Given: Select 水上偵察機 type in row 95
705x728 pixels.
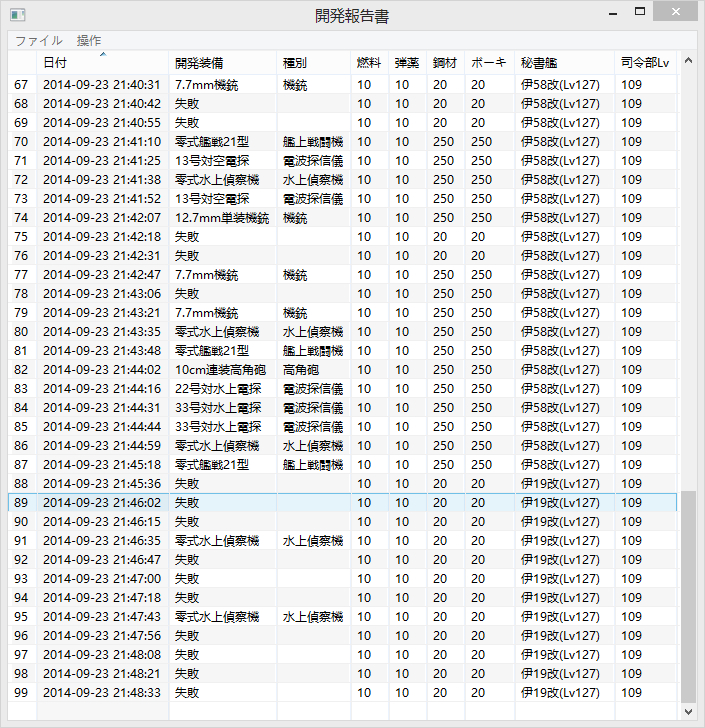Looking at the screenshot, I should pos(313,618).
